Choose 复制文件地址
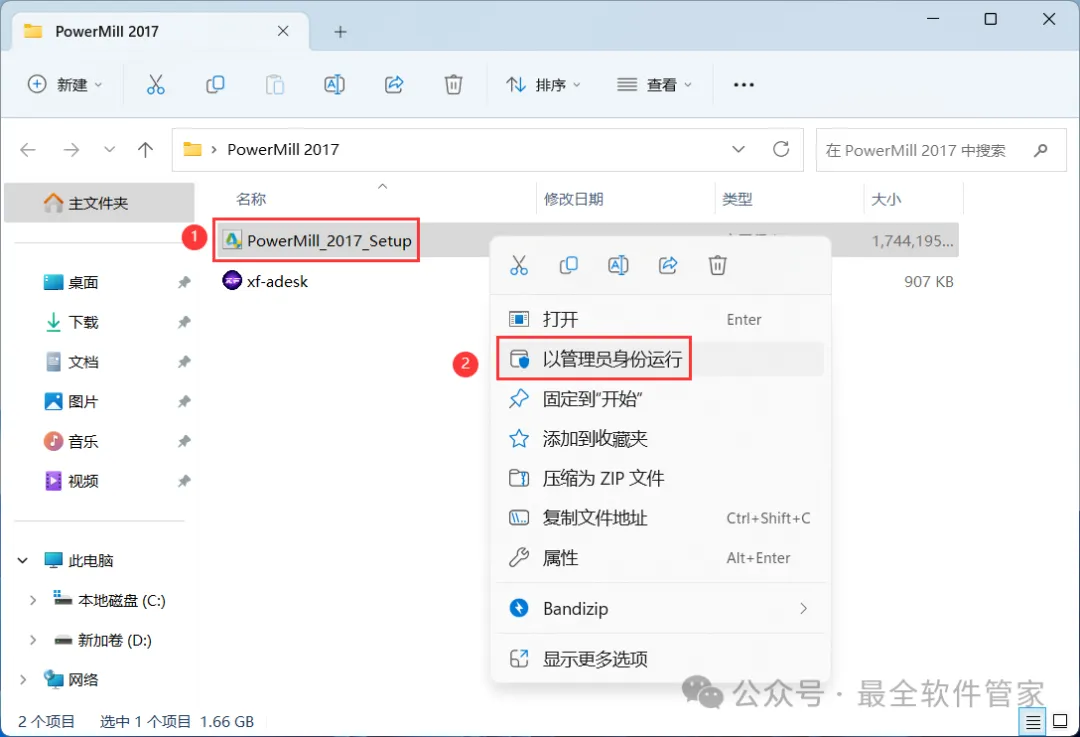 click(661, 518)
